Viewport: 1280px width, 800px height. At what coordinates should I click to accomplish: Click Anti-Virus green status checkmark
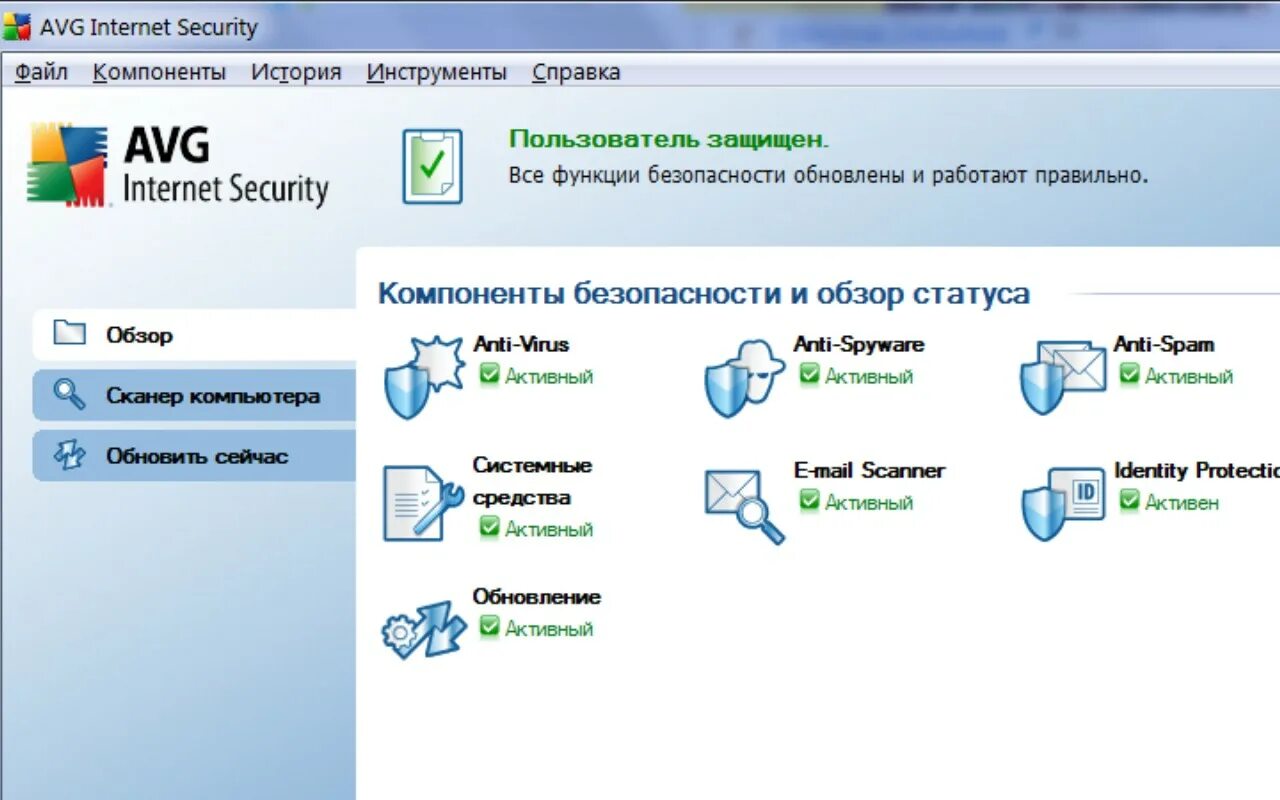[489, 375]
